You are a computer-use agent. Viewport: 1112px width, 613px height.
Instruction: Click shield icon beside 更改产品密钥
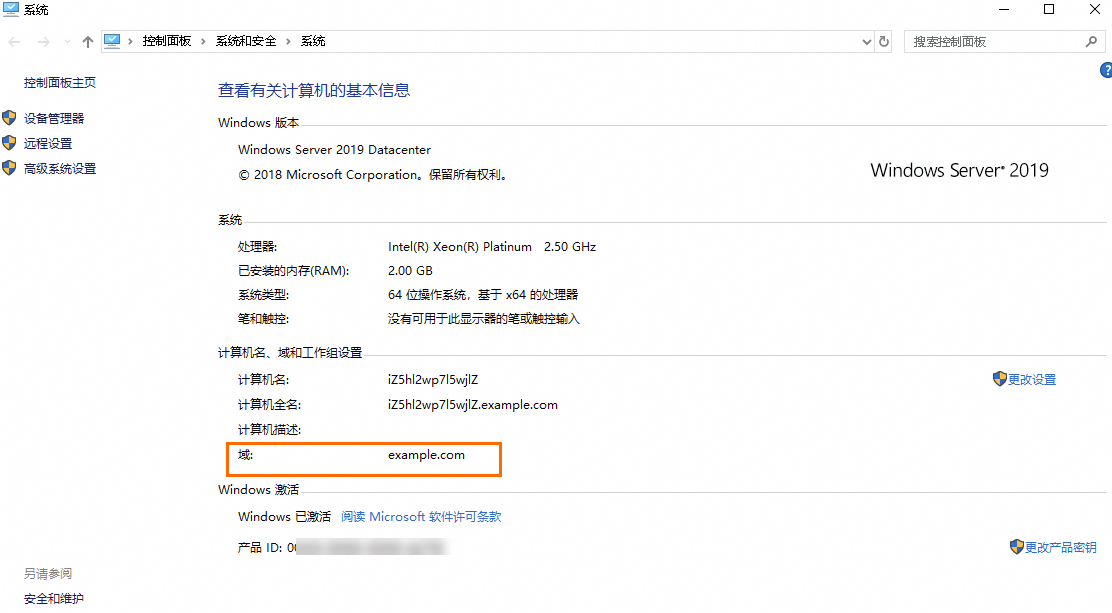coord(1017,546)
